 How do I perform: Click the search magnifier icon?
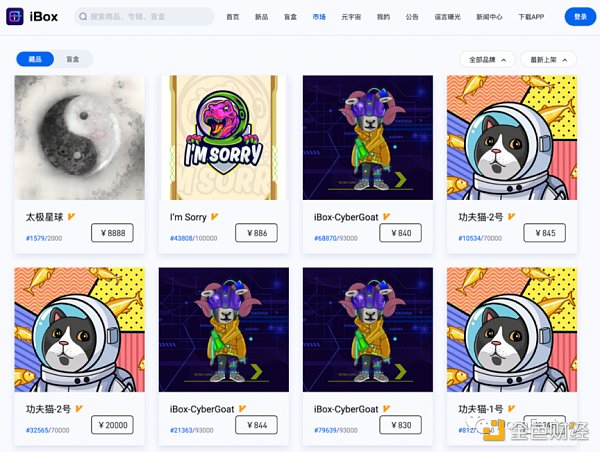pyautogui.click(x=83, y=17)
